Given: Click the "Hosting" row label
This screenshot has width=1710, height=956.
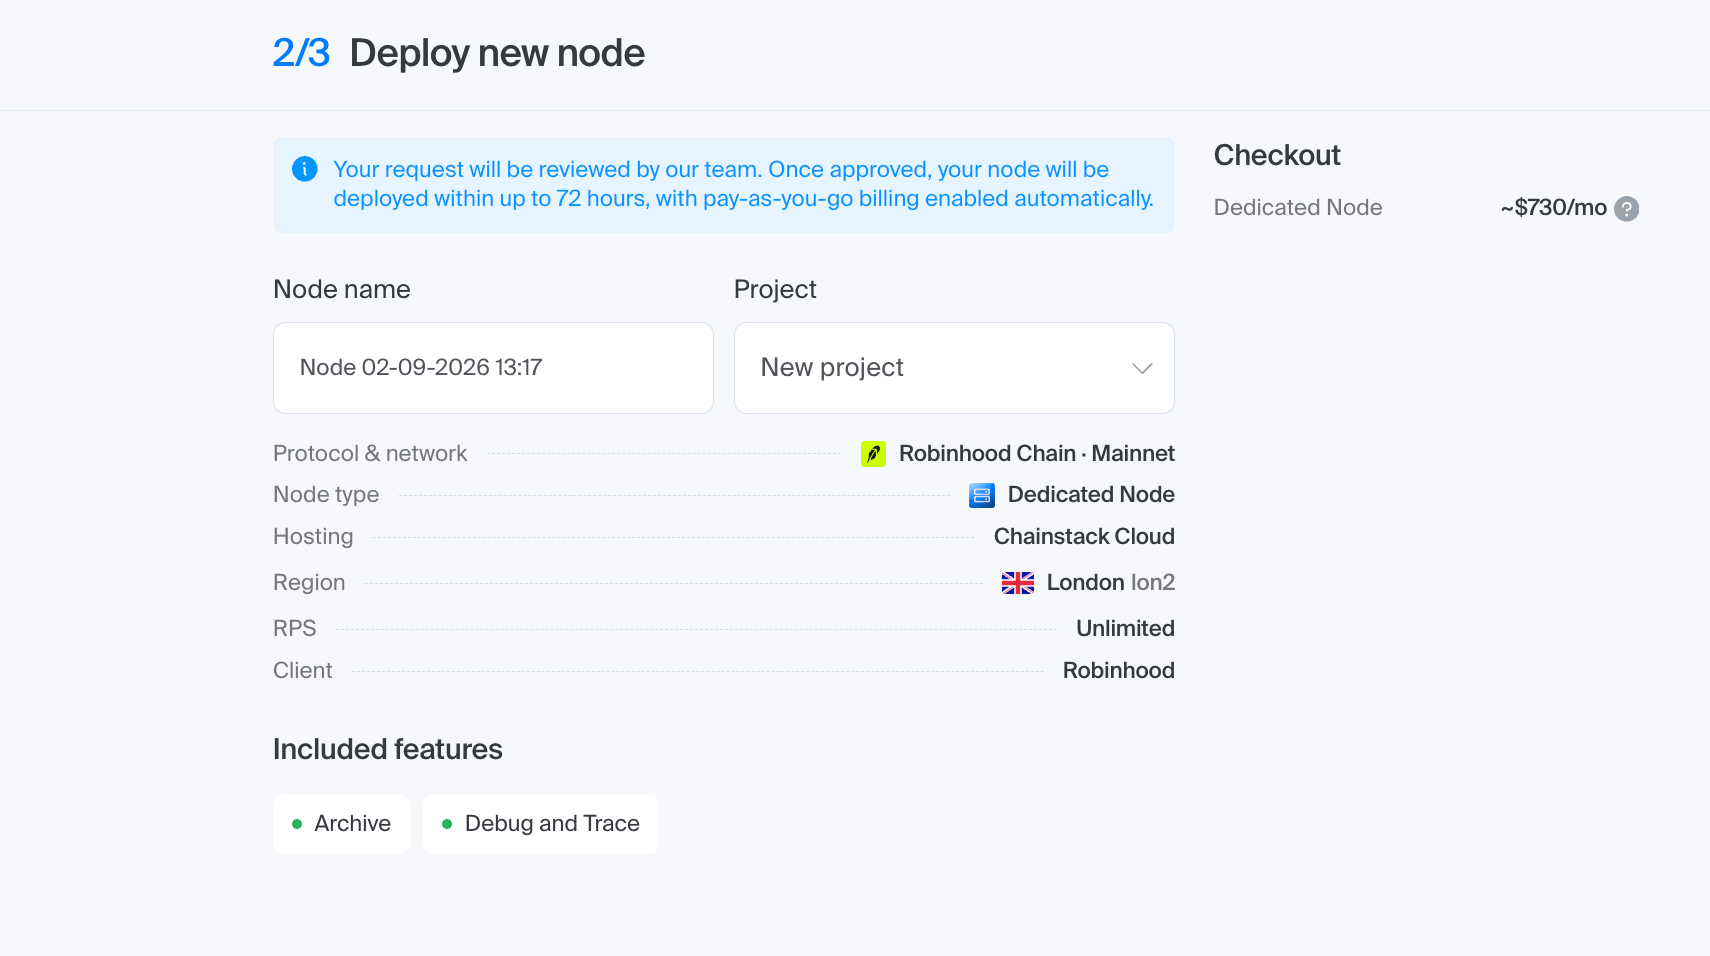Looking at the screenshot, I should pos(313,537).
